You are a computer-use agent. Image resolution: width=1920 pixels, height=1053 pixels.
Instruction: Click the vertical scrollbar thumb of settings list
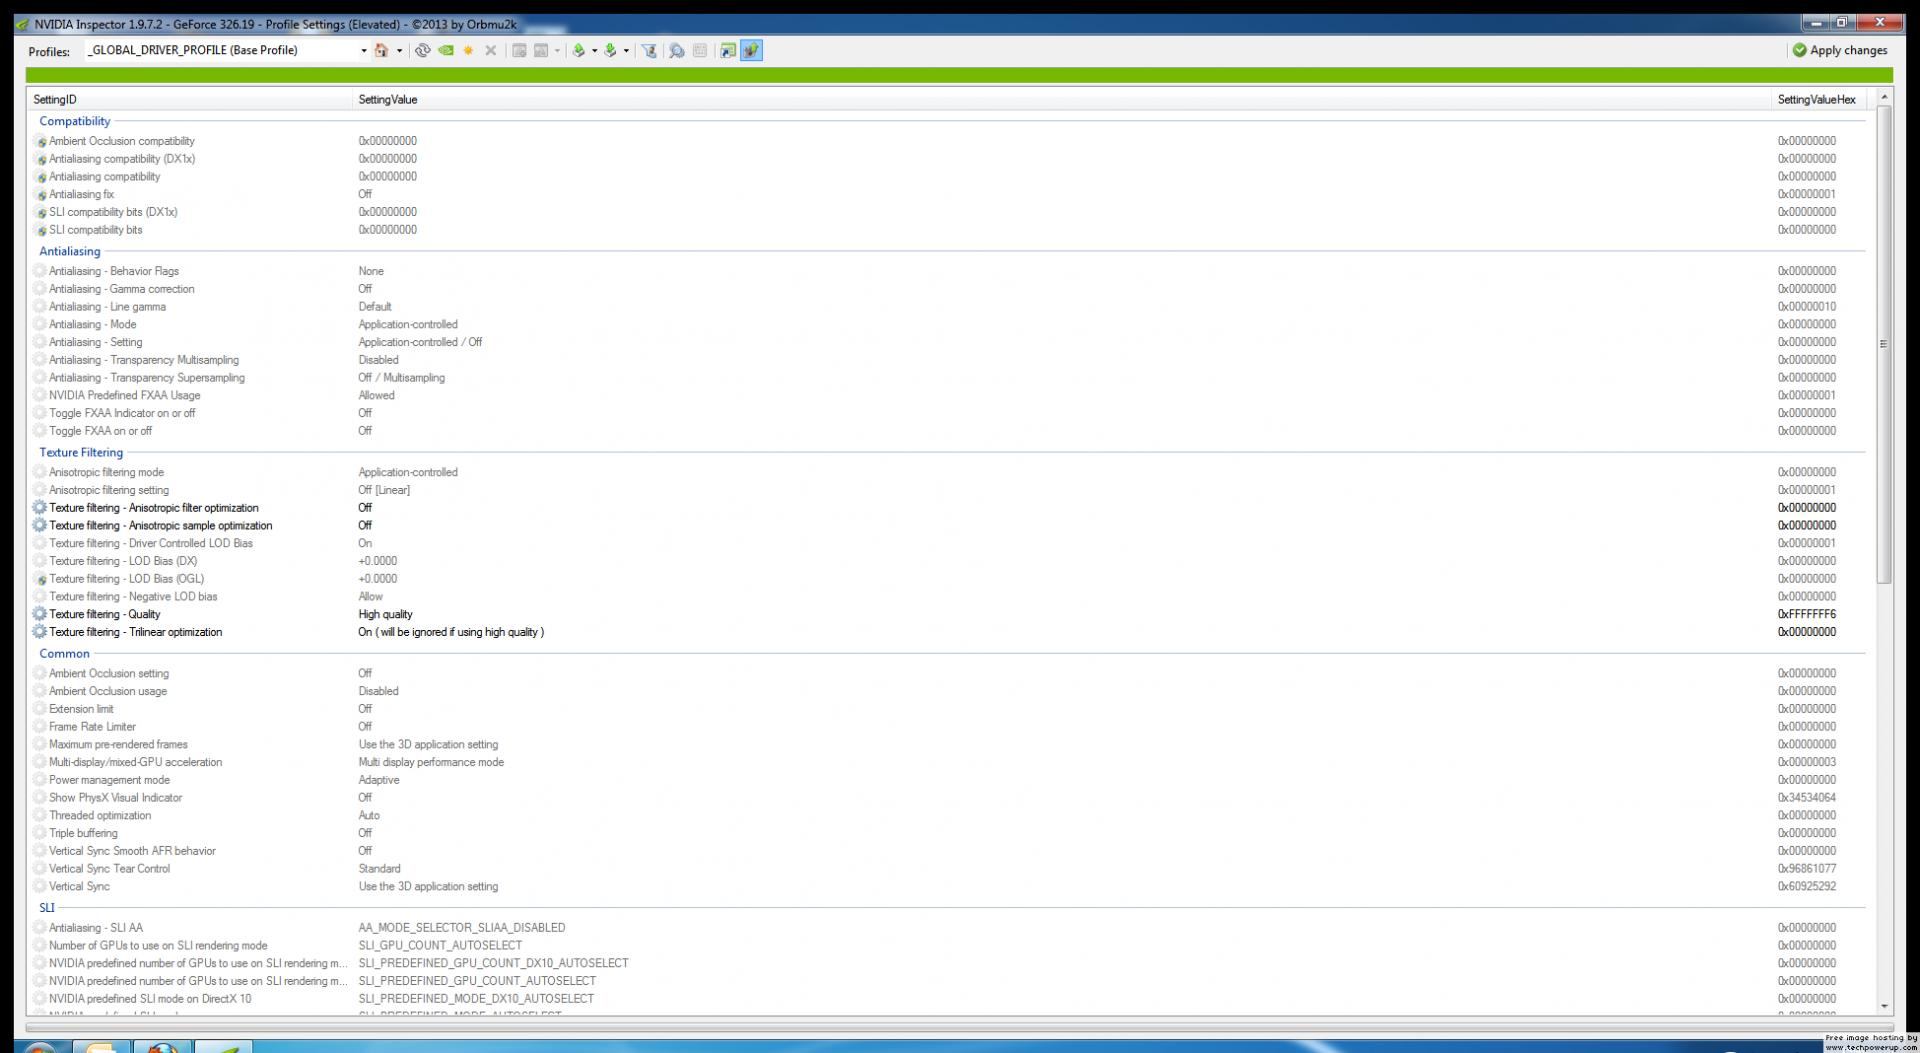point(1884,344)
